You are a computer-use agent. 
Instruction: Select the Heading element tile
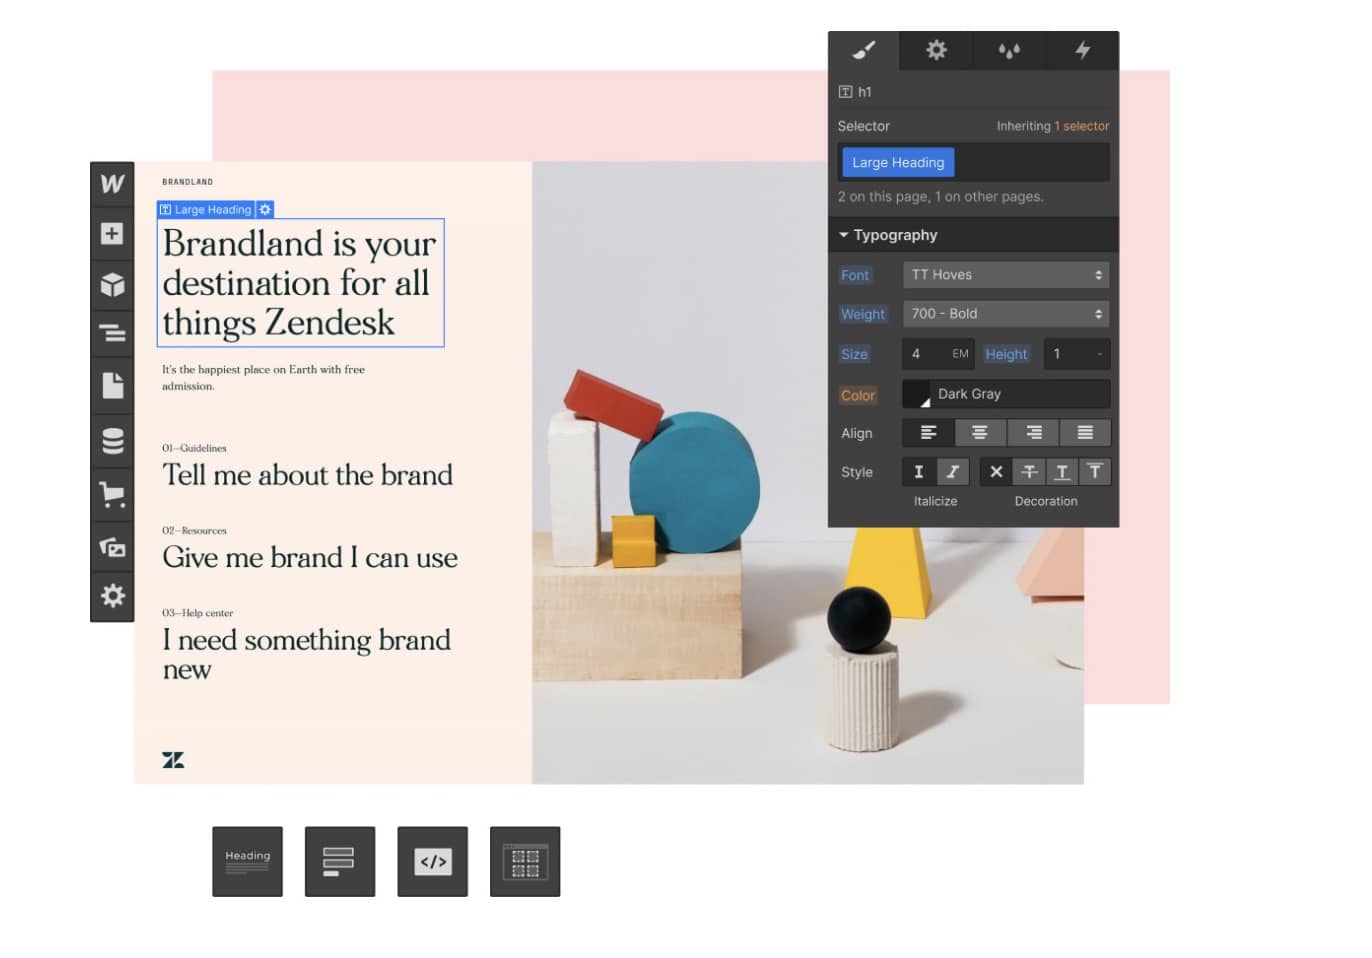tap(247, 861)
